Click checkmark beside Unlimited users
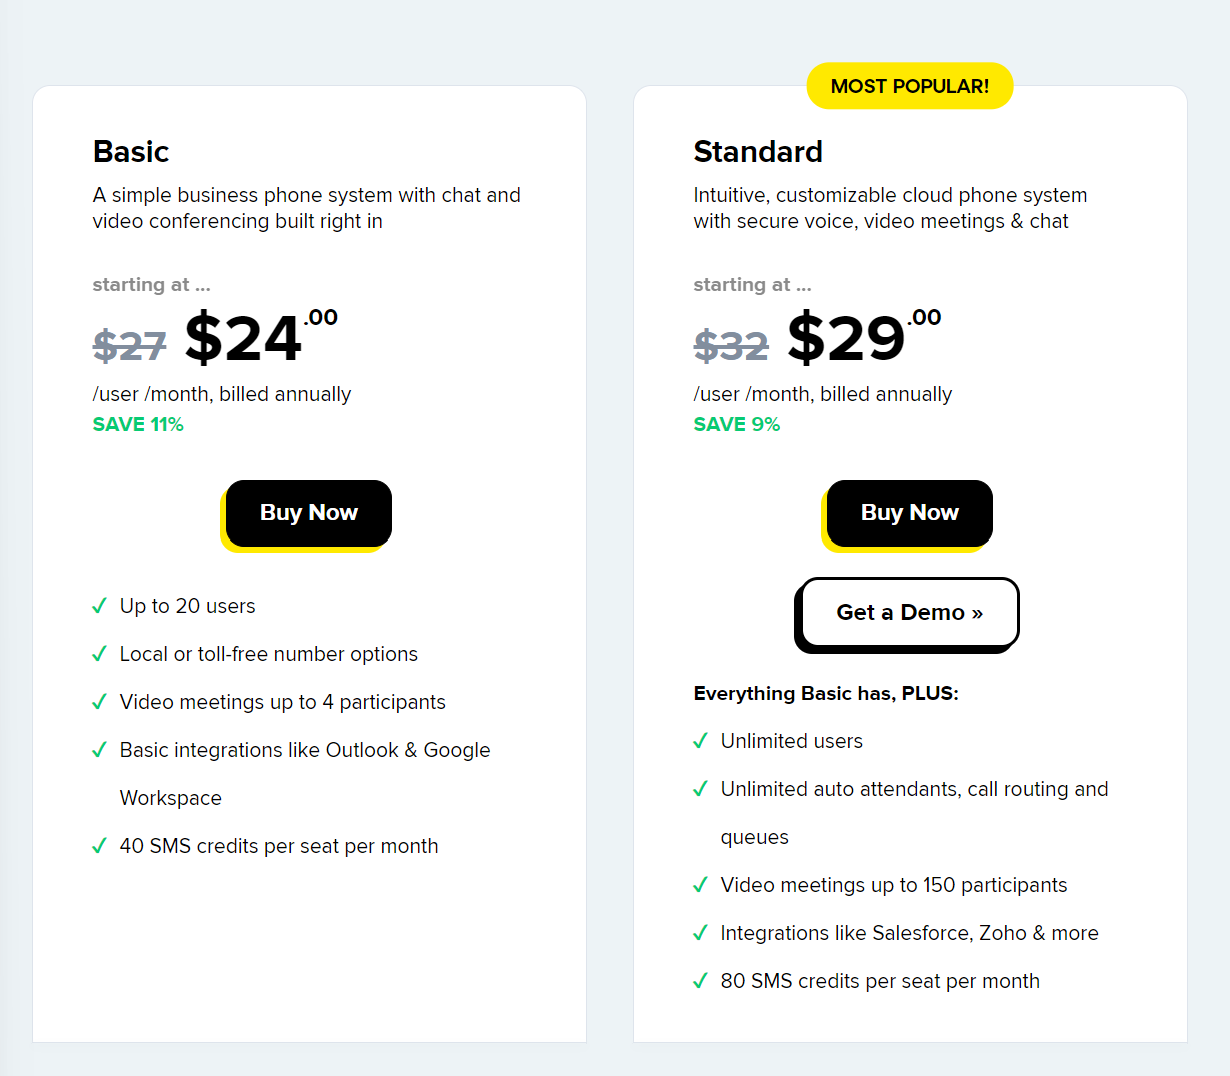Screen dimensions: 1230x1076 click(700, 741)
